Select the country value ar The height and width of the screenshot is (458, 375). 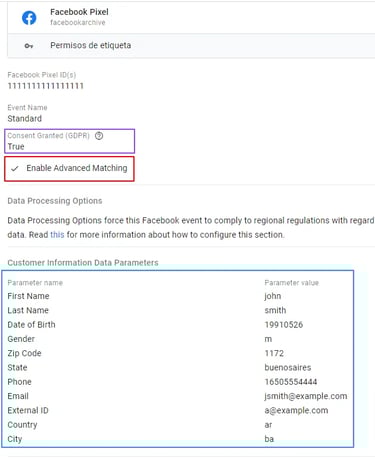pos(268,425)
